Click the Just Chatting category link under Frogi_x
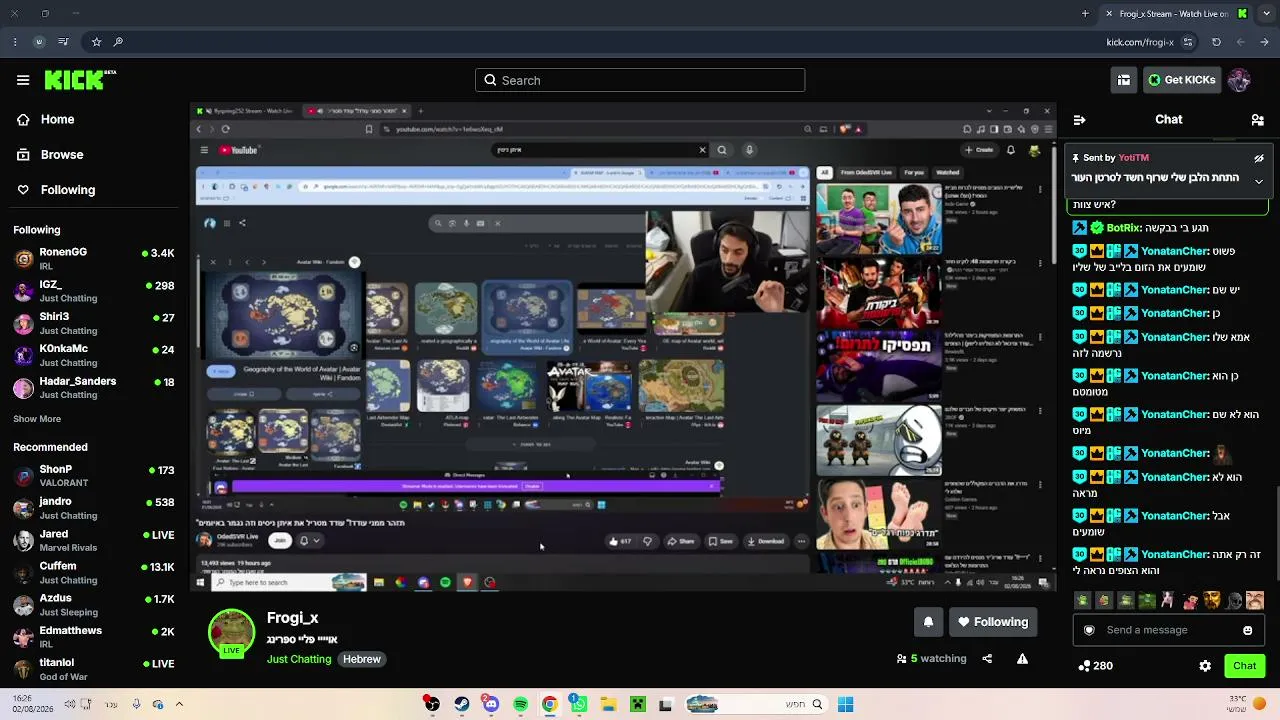Screen dimensions: 1280x720 coord(299,660)
